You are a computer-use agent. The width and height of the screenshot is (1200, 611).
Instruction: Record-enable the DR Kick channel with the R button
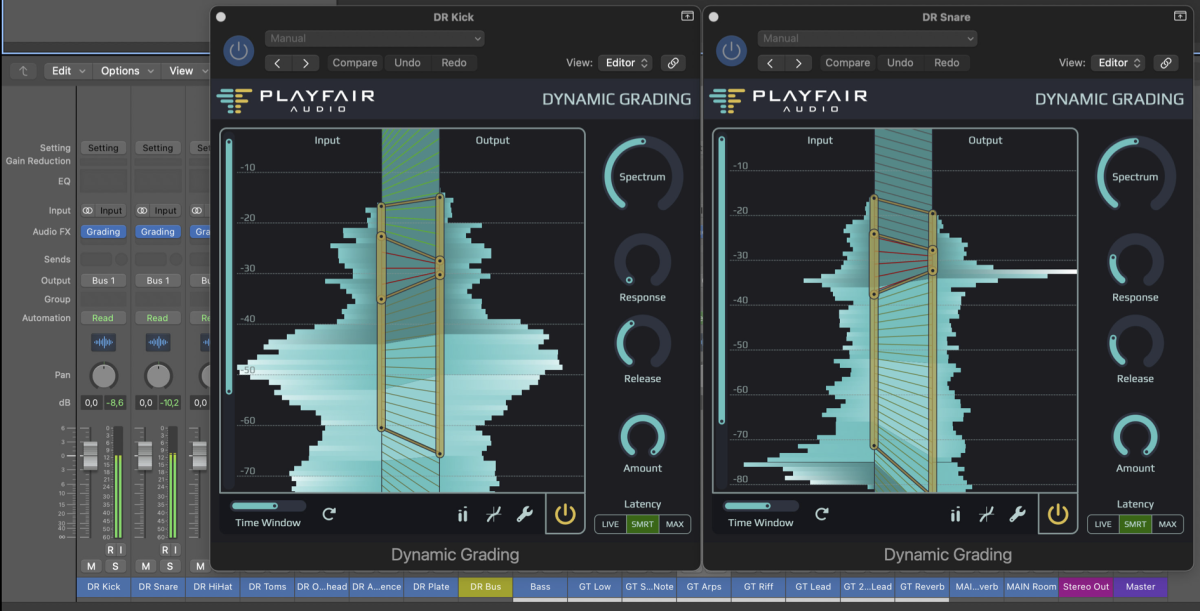pos(110,550)
